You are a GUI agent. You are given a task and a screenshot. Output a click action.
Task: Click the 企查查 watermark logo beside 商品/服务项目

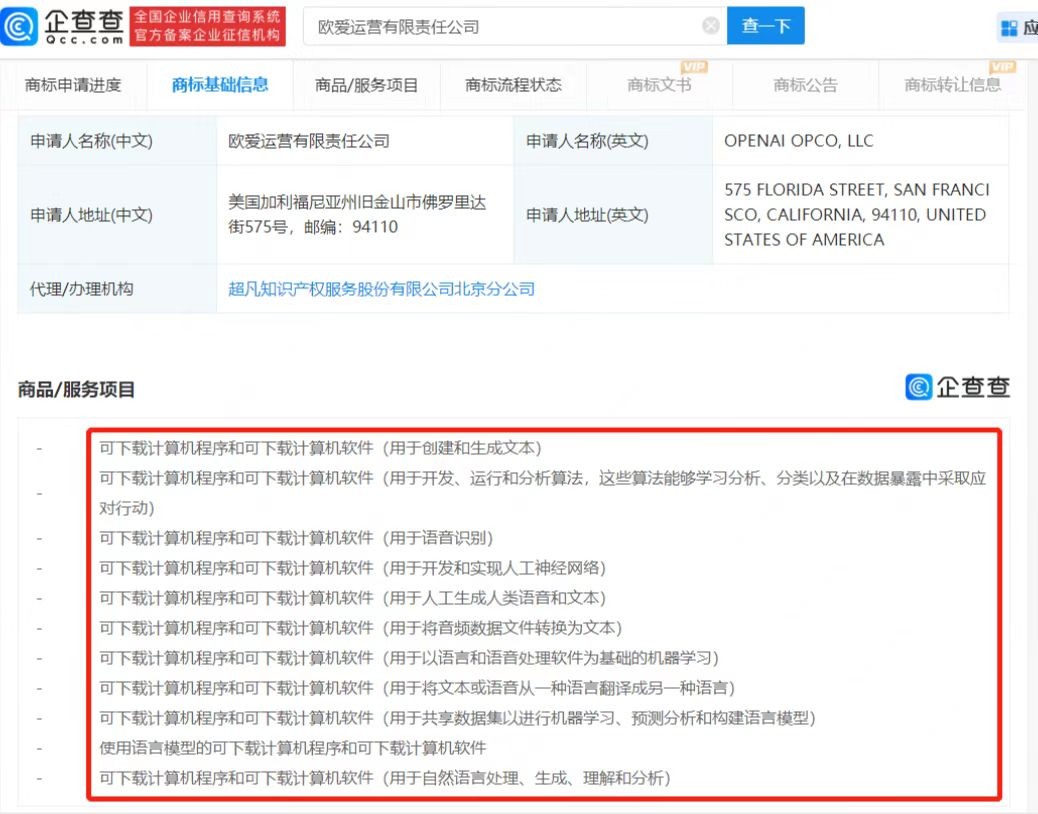tap(957, 386)
